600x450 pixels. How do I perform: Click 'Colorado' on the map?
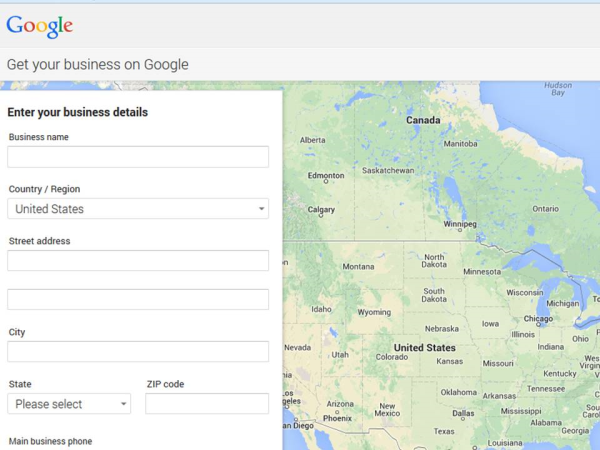tap(391, 357)
